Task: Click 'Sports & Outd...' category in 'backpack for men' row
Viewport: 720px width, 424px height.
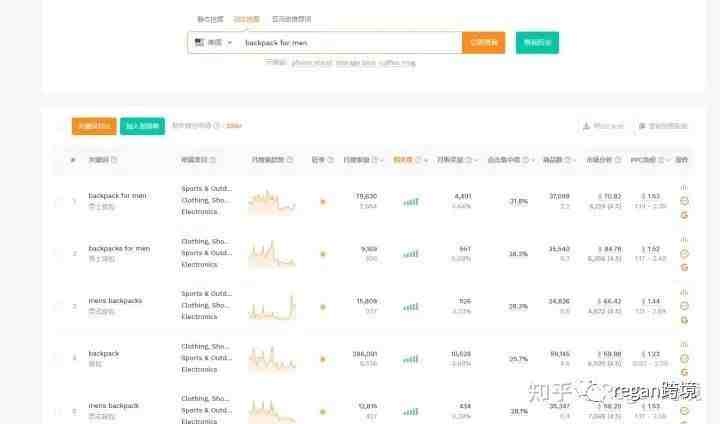Action: pos(207,188)
